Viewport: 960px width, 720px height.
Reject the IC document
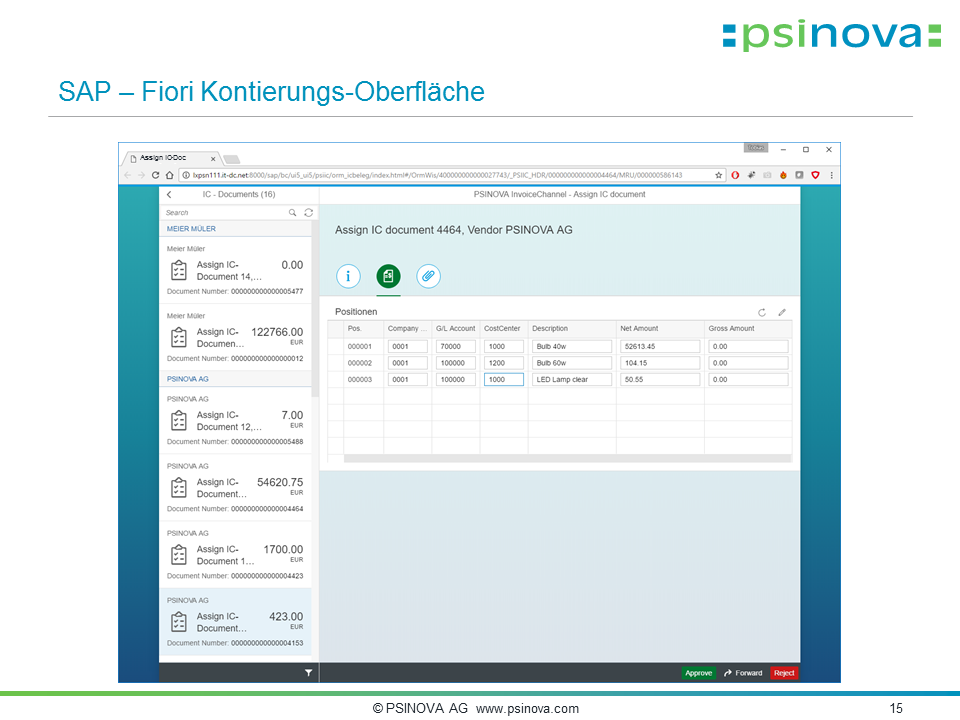coord(784,673)
